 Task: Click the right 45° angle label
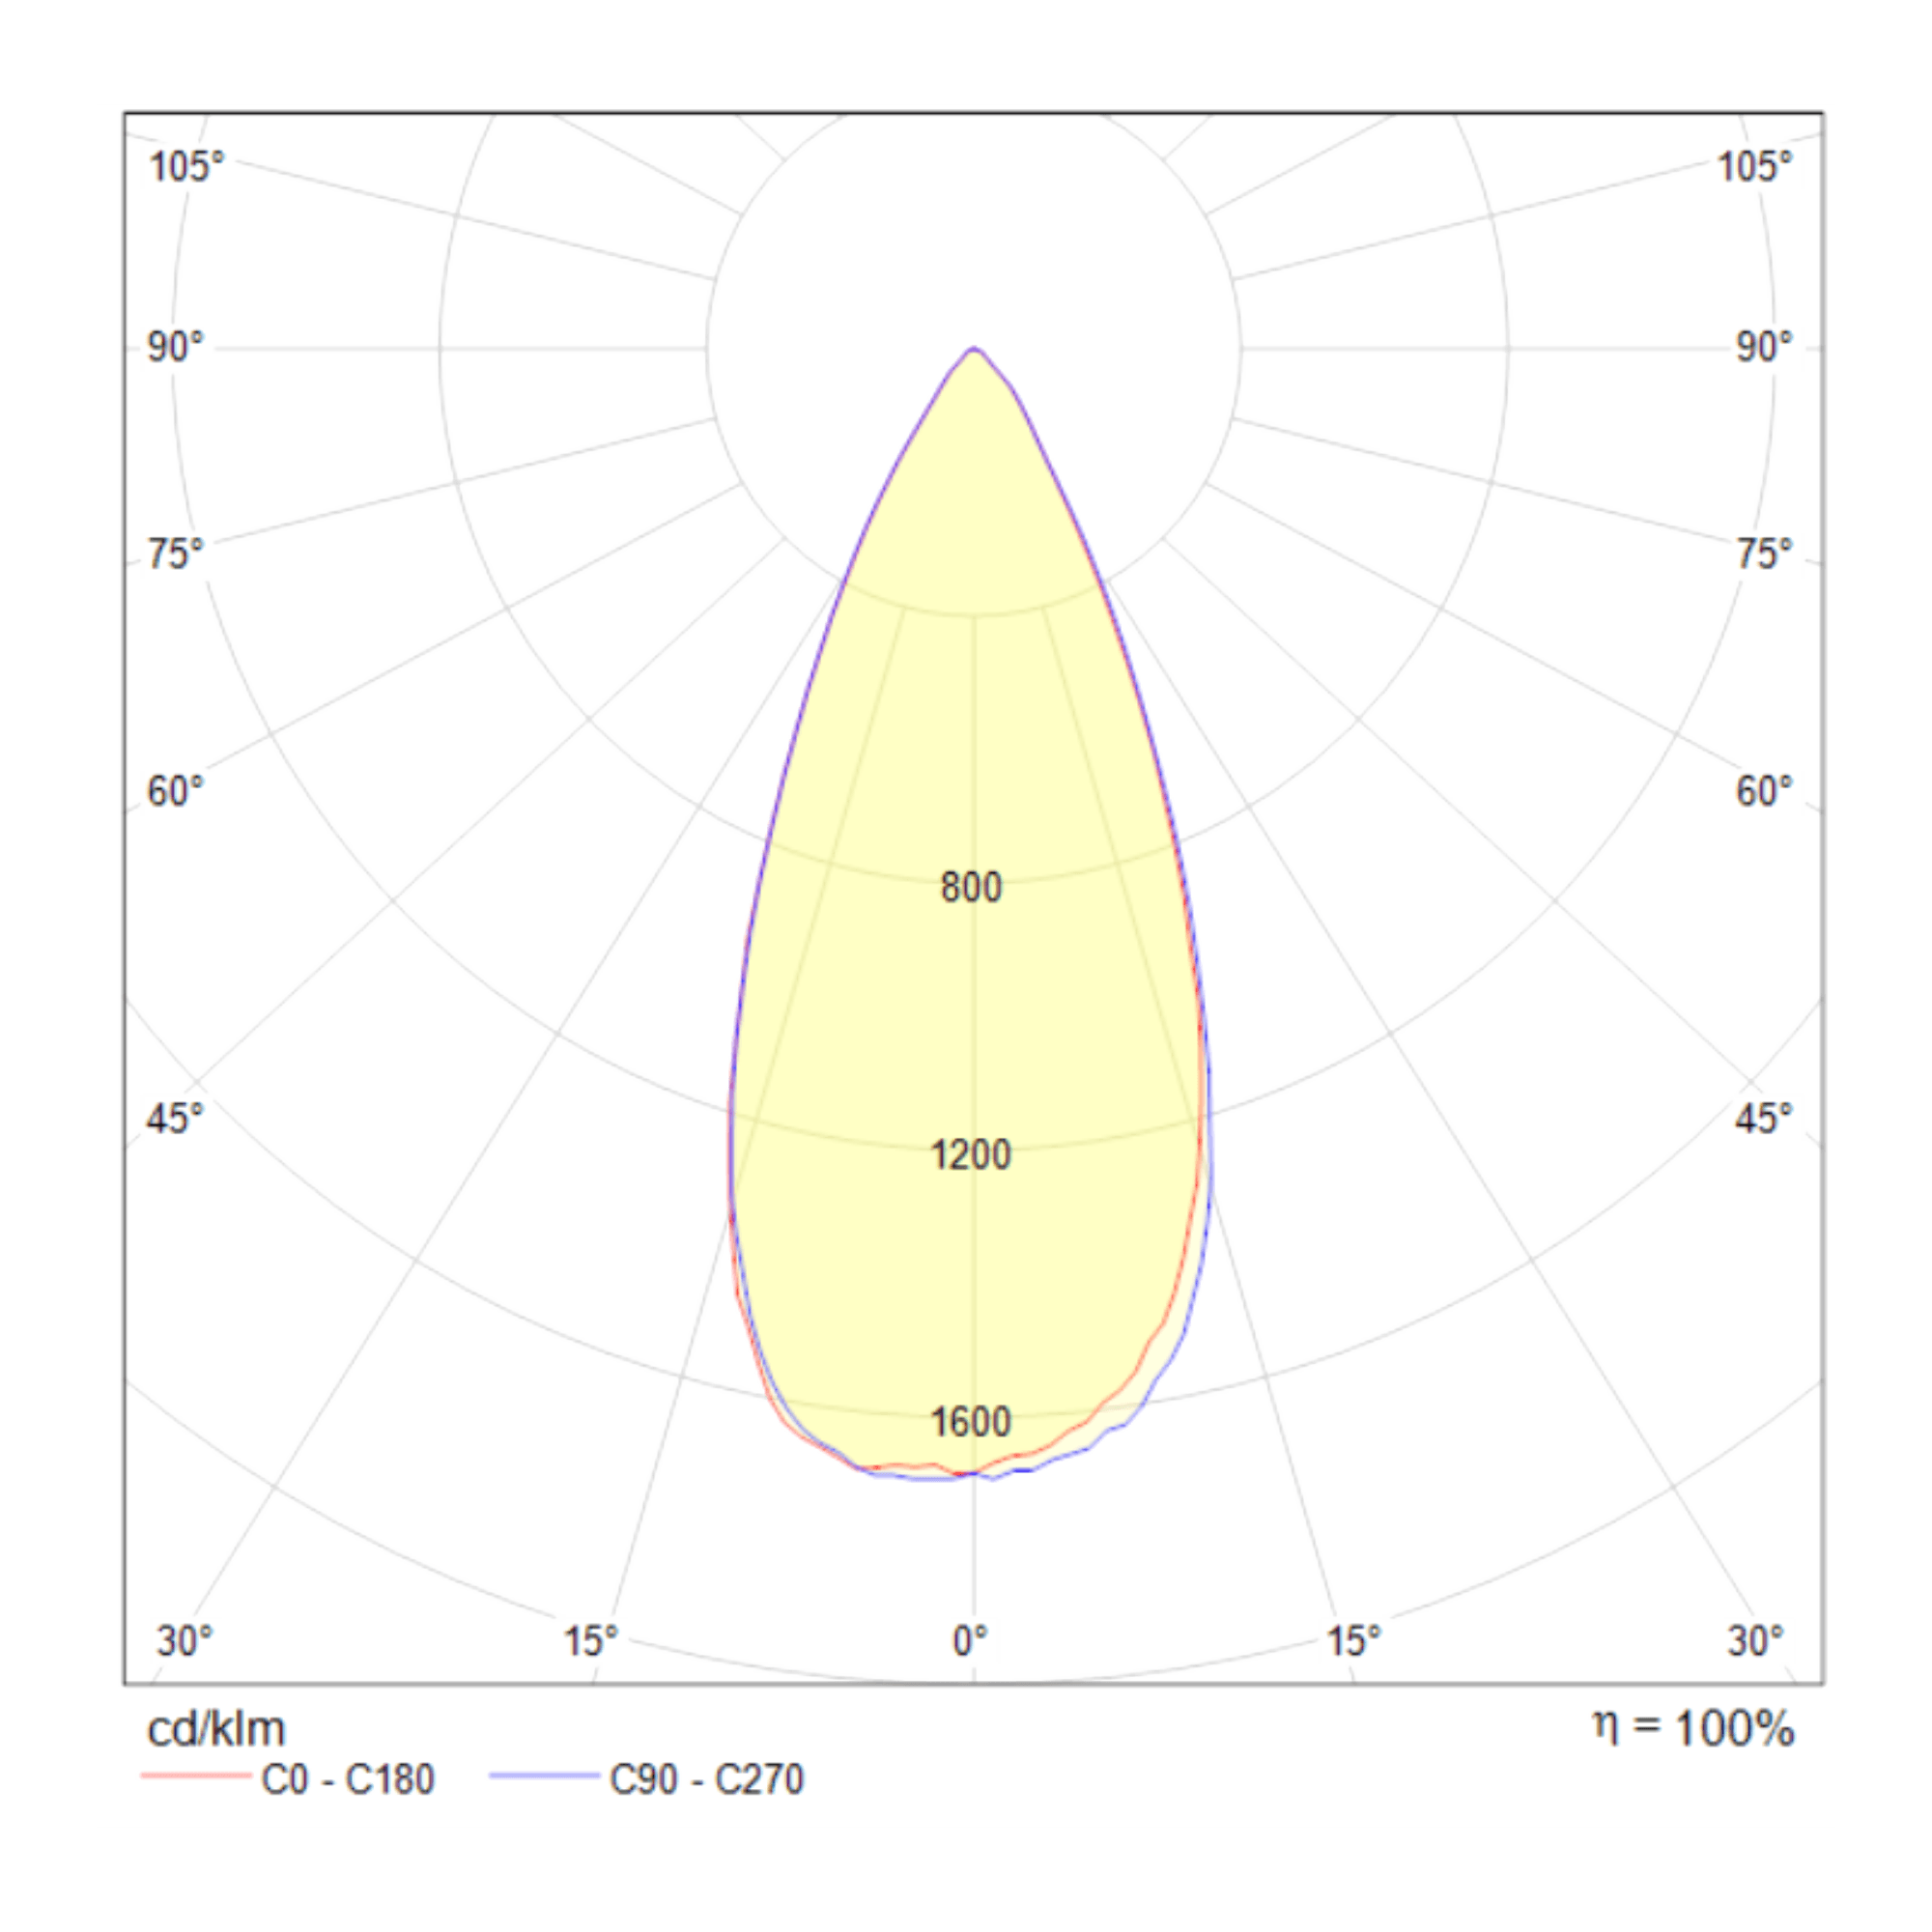(x=1763, y=1118)
